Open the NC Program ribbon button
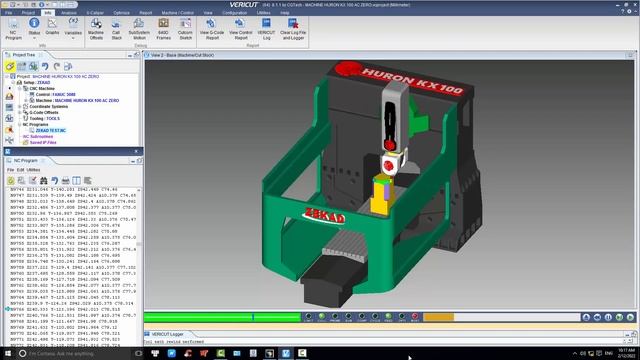 [x=13, y=29]
